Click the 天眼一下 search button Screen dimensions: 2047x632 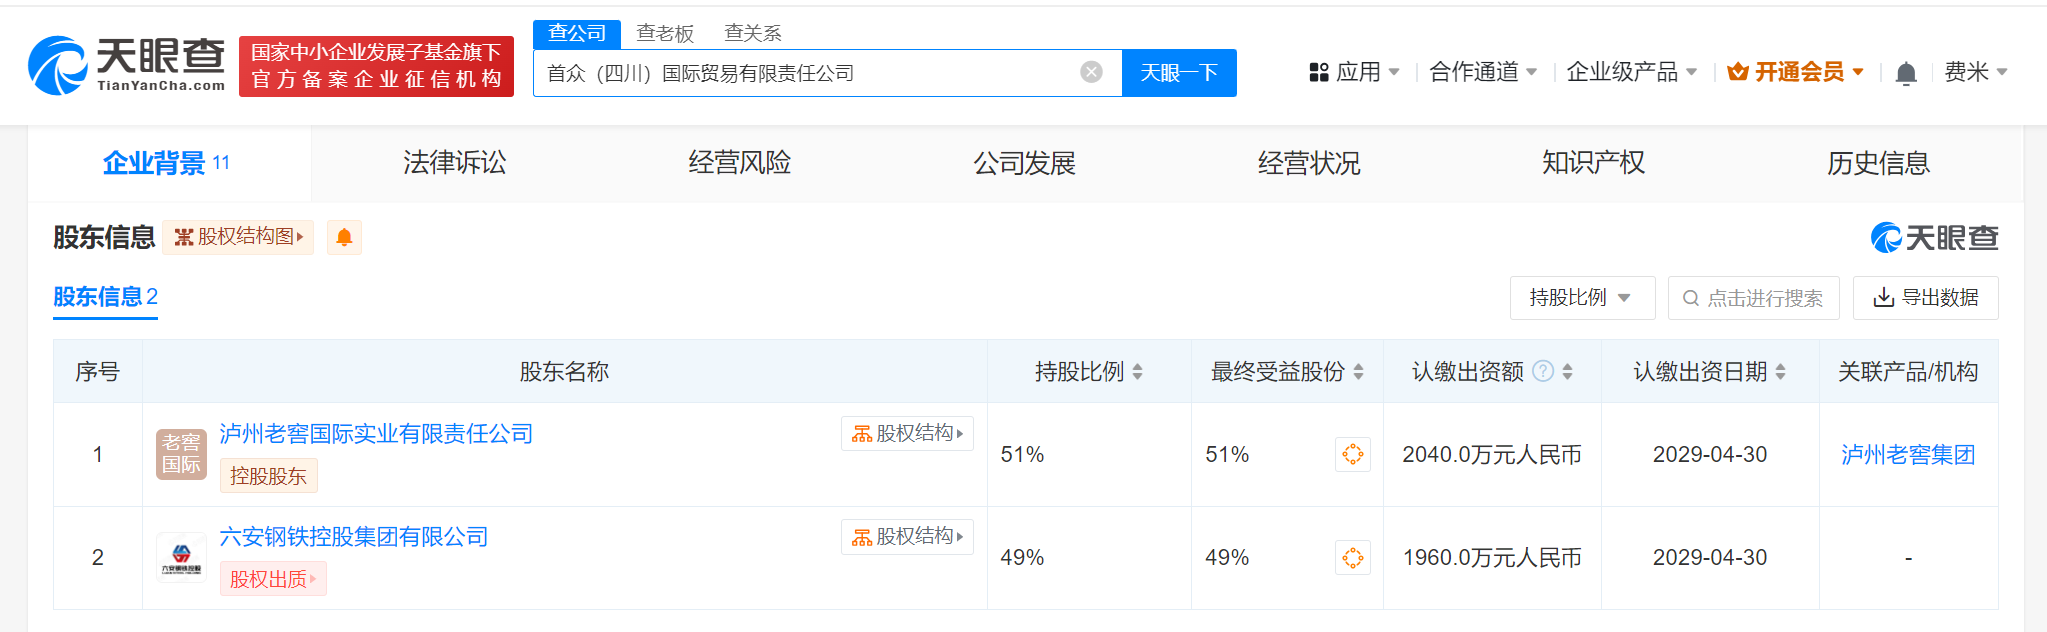point(1179,73)
